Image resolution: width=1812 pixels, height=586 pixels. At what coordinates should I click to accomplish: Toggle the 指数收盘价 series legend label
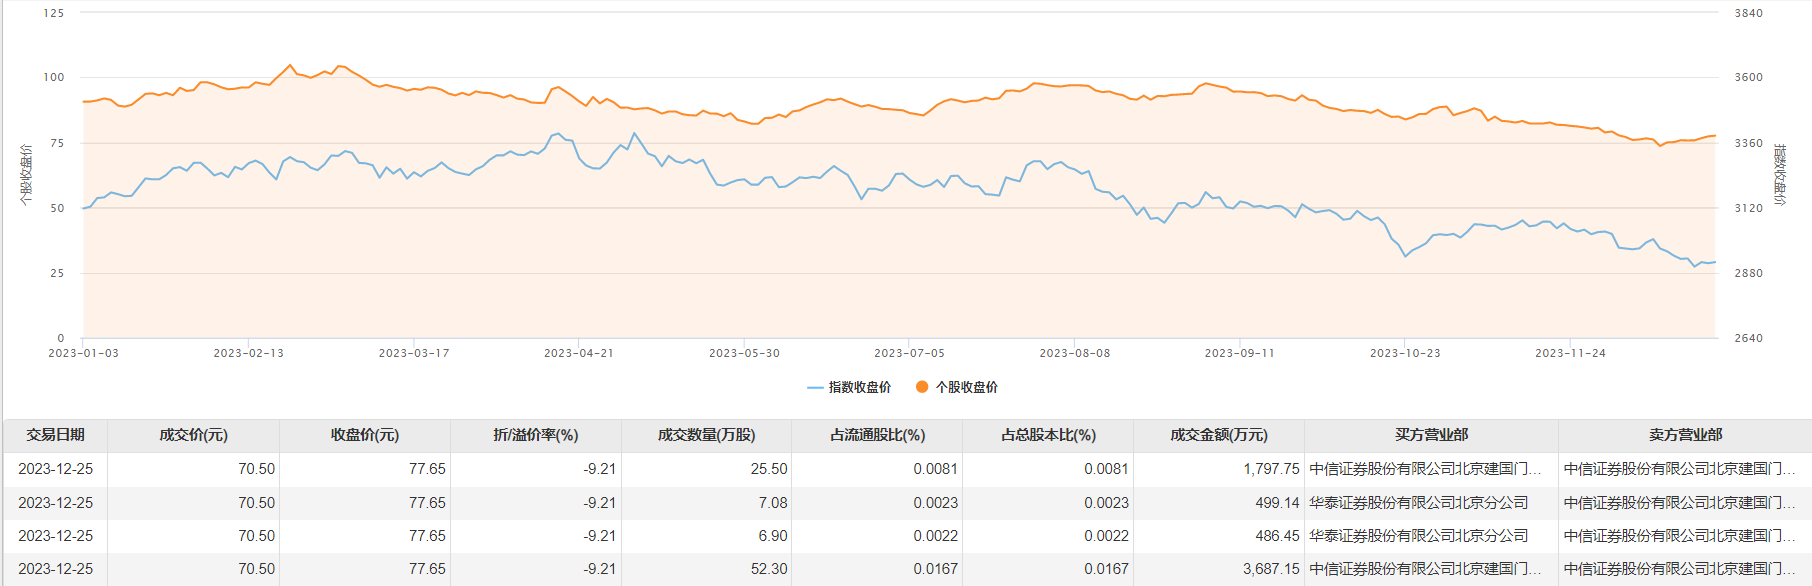point(859,388)
